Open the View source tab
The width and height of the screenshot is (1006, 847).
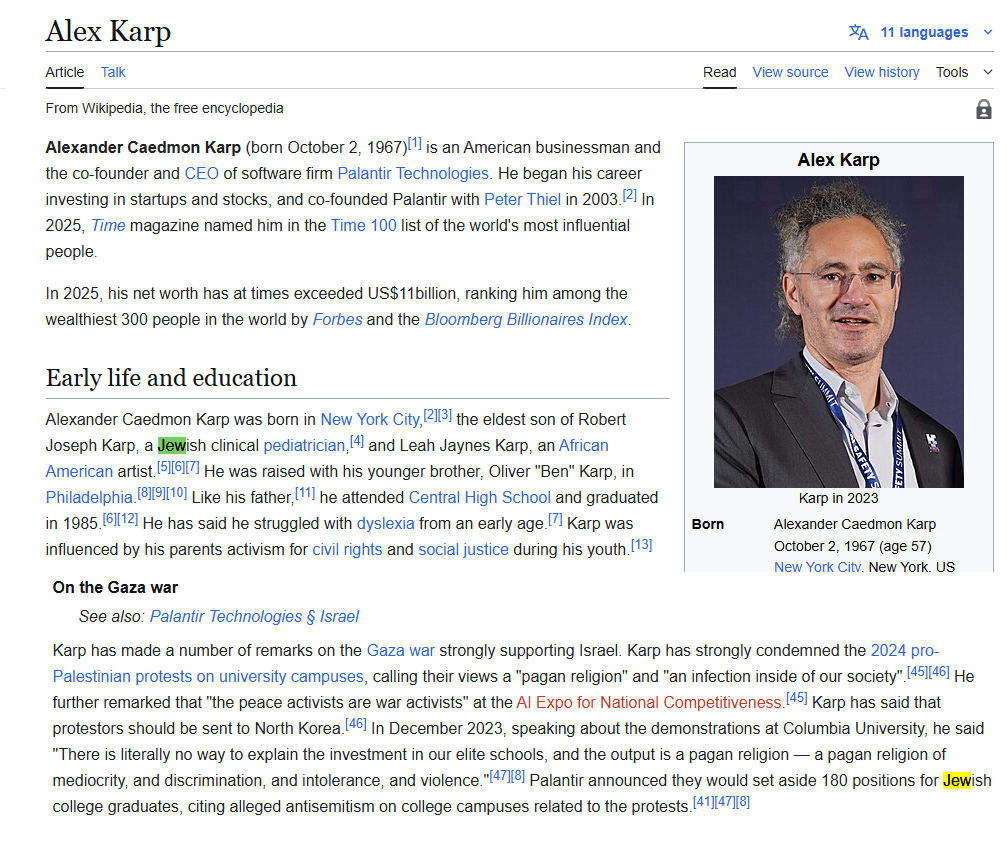point(790,73)
